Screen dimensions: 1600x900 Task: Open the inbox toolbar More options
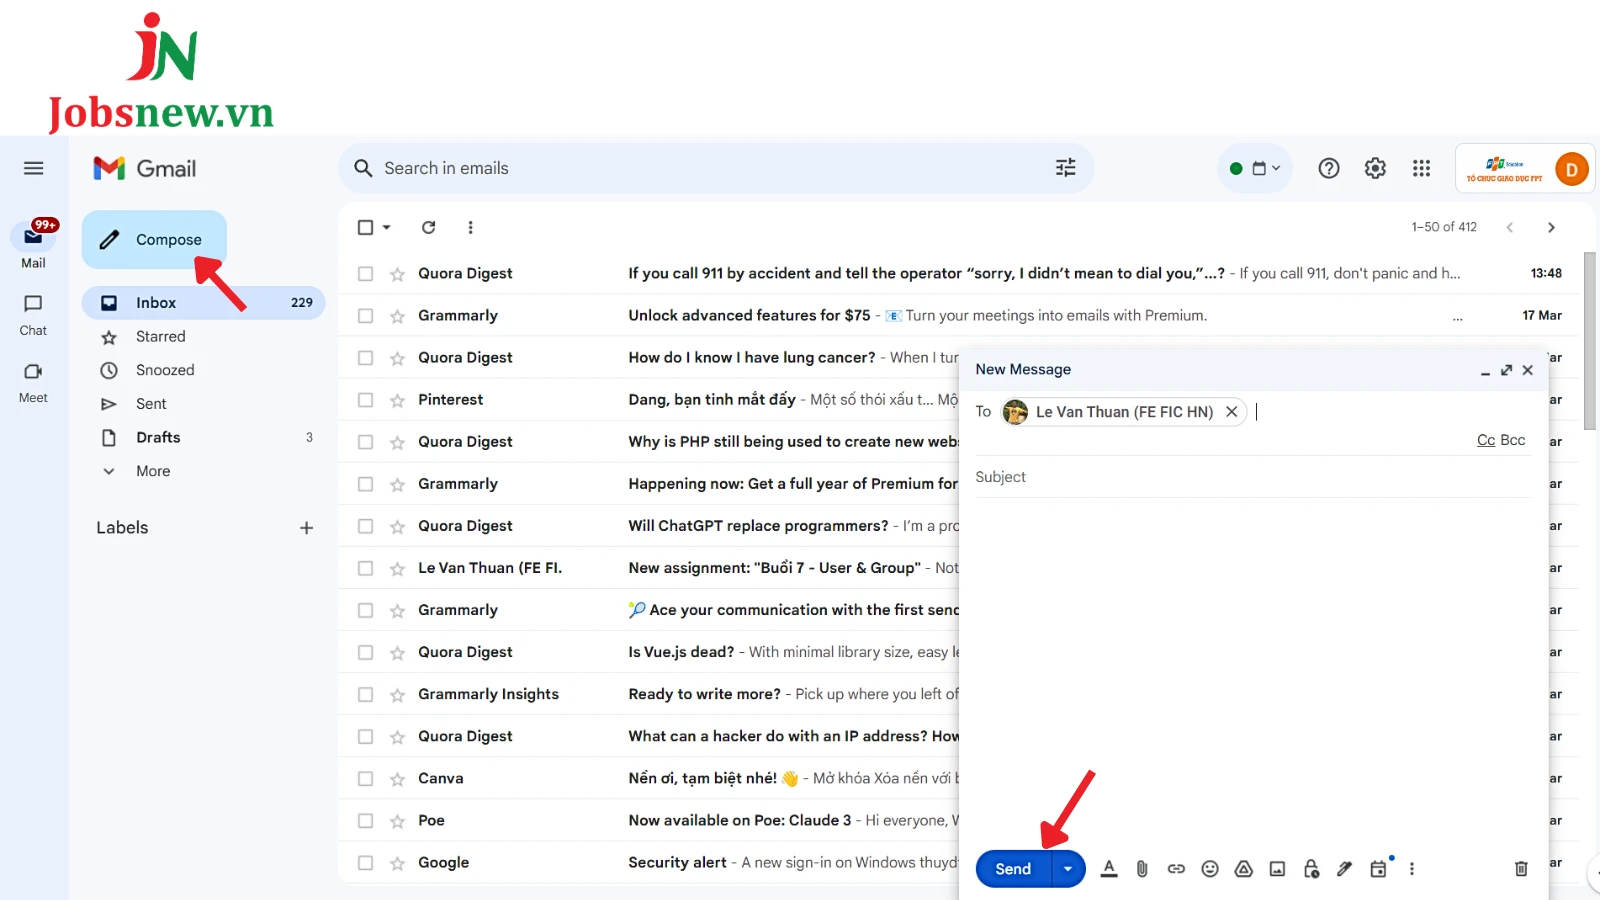pos(470,228)
